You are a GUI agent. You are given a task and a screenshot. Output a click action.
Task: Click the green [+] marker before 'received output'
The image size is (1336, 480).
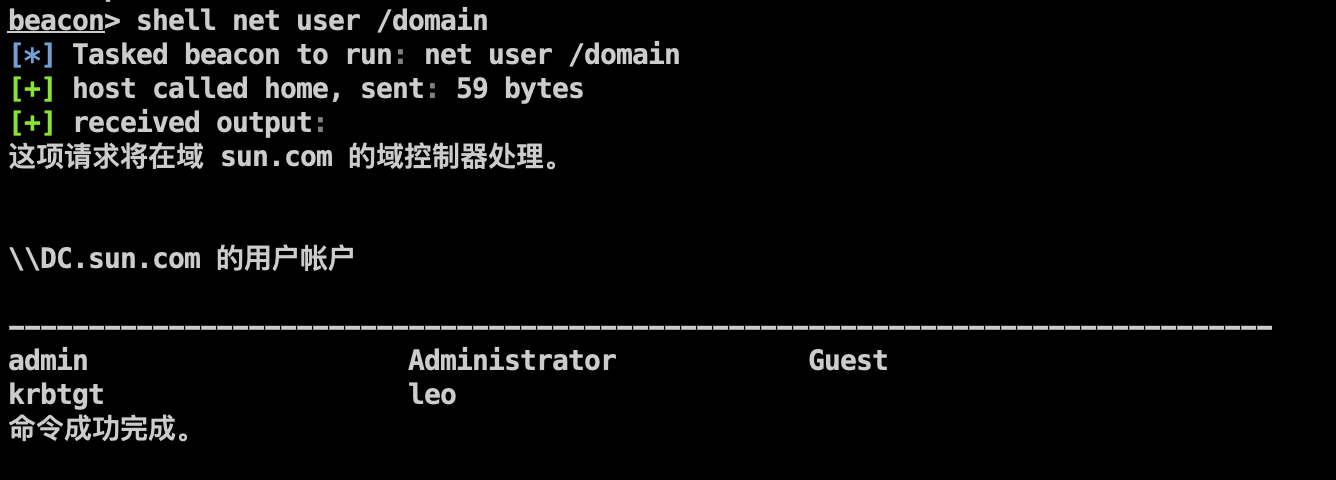tap(32, 122)
